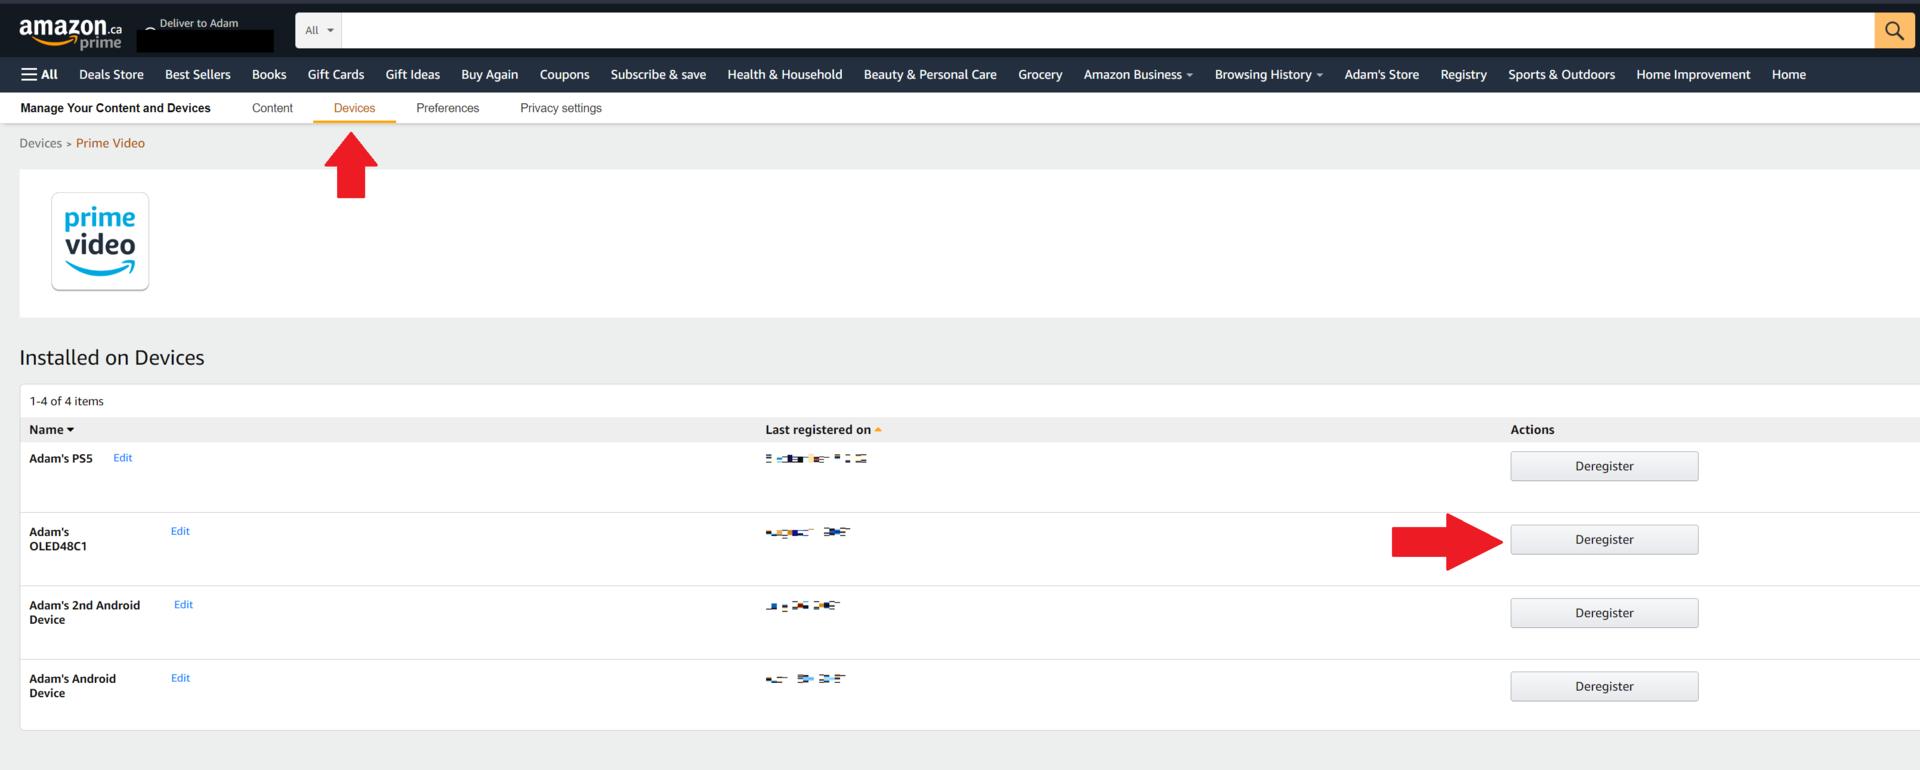This screenshot has height=770, width=1920.
Task: Sort by Last registered on column
Action: 823,430
